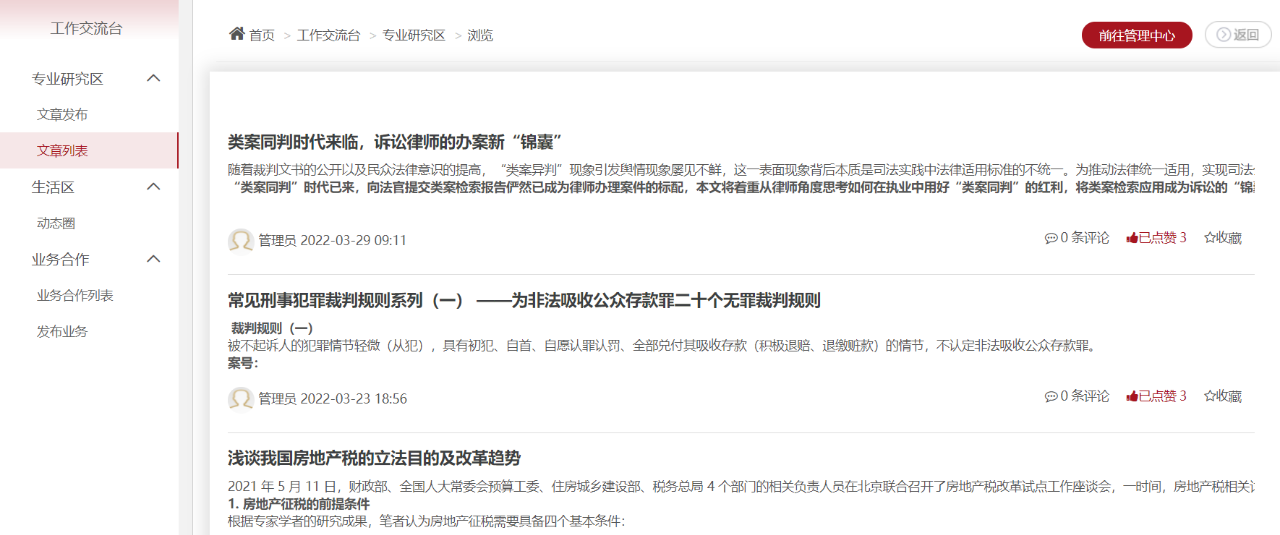Click 工作交流台 sidebar header
Image resolution: width=1280 pixels, height=535 pixels.
pos(87,28)
